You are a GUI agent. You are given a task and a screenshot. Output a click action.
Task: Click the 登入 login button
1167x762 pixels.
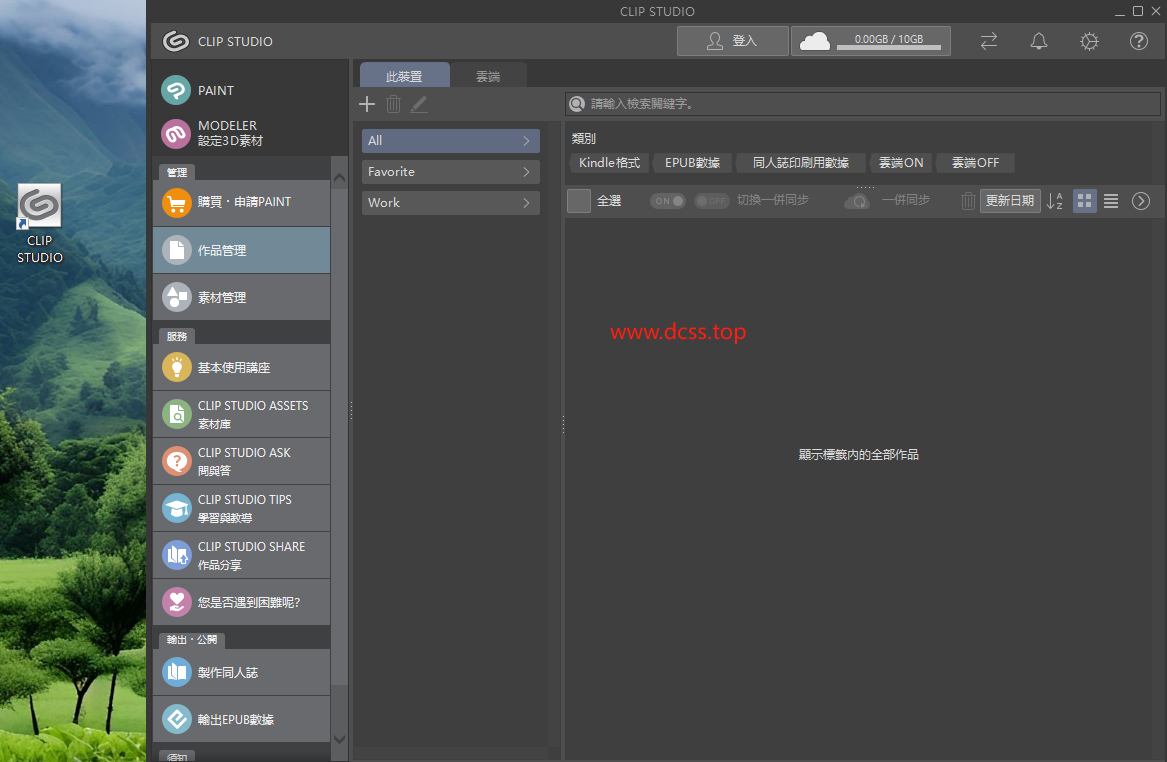[731, 41]
